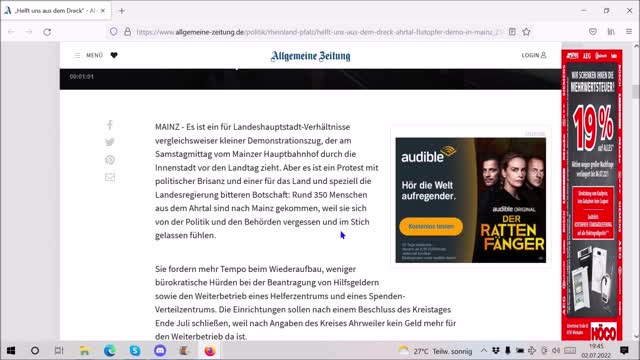Open Dropbox from the system tray

[x=496, y=351]
